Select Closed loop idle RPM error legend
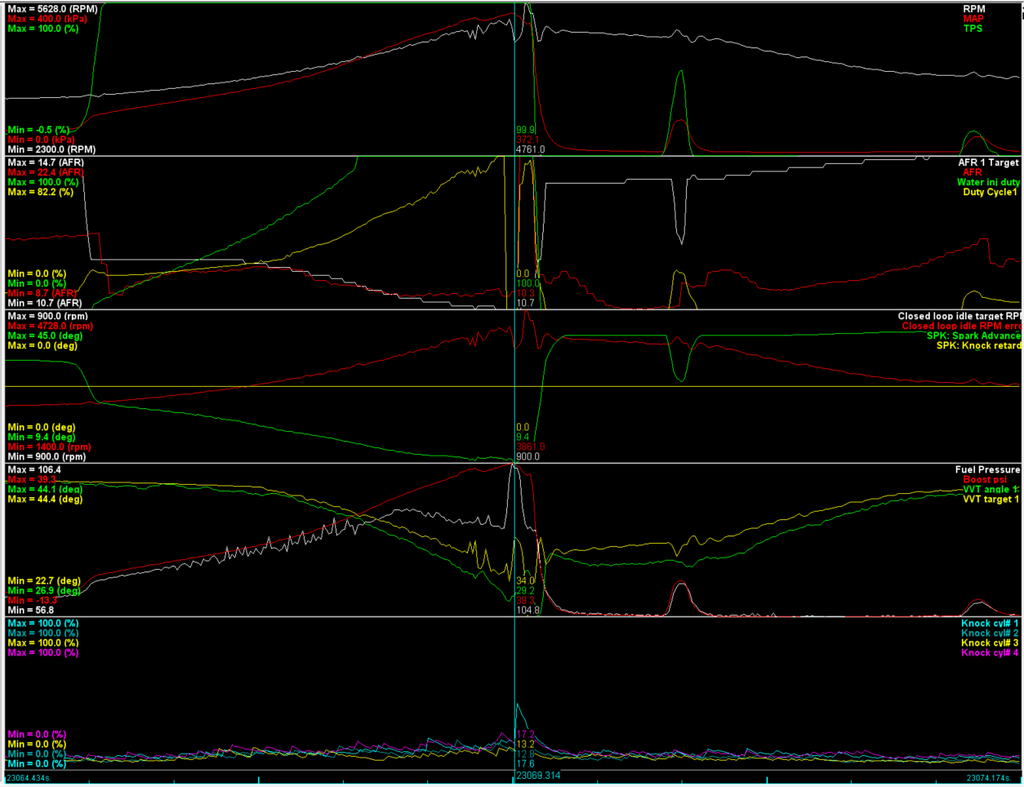The image size is (1024, 787). (x=961, y=326)
